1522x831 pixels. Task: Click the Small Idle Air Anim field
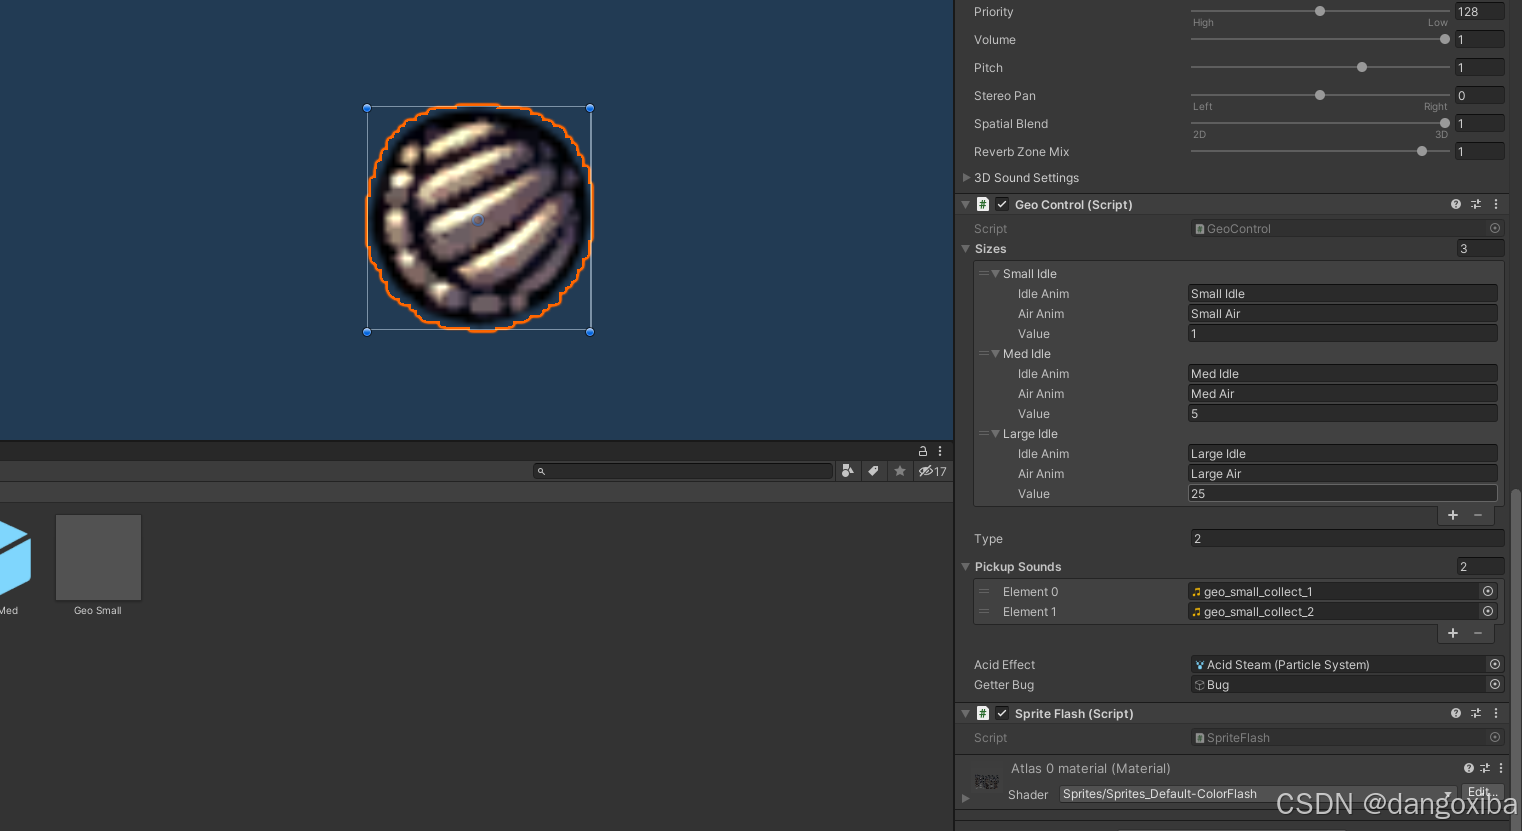[1342, 313]
